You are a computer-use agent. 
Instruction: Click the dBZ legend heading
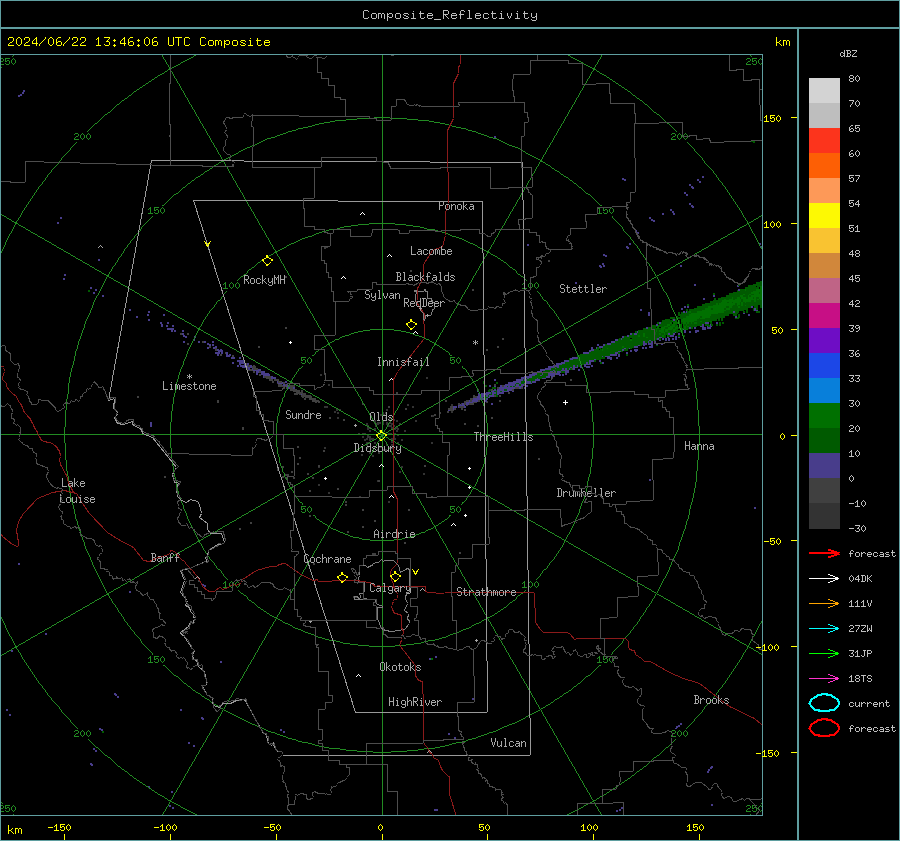pyautogui.click(x=848, y=53)
